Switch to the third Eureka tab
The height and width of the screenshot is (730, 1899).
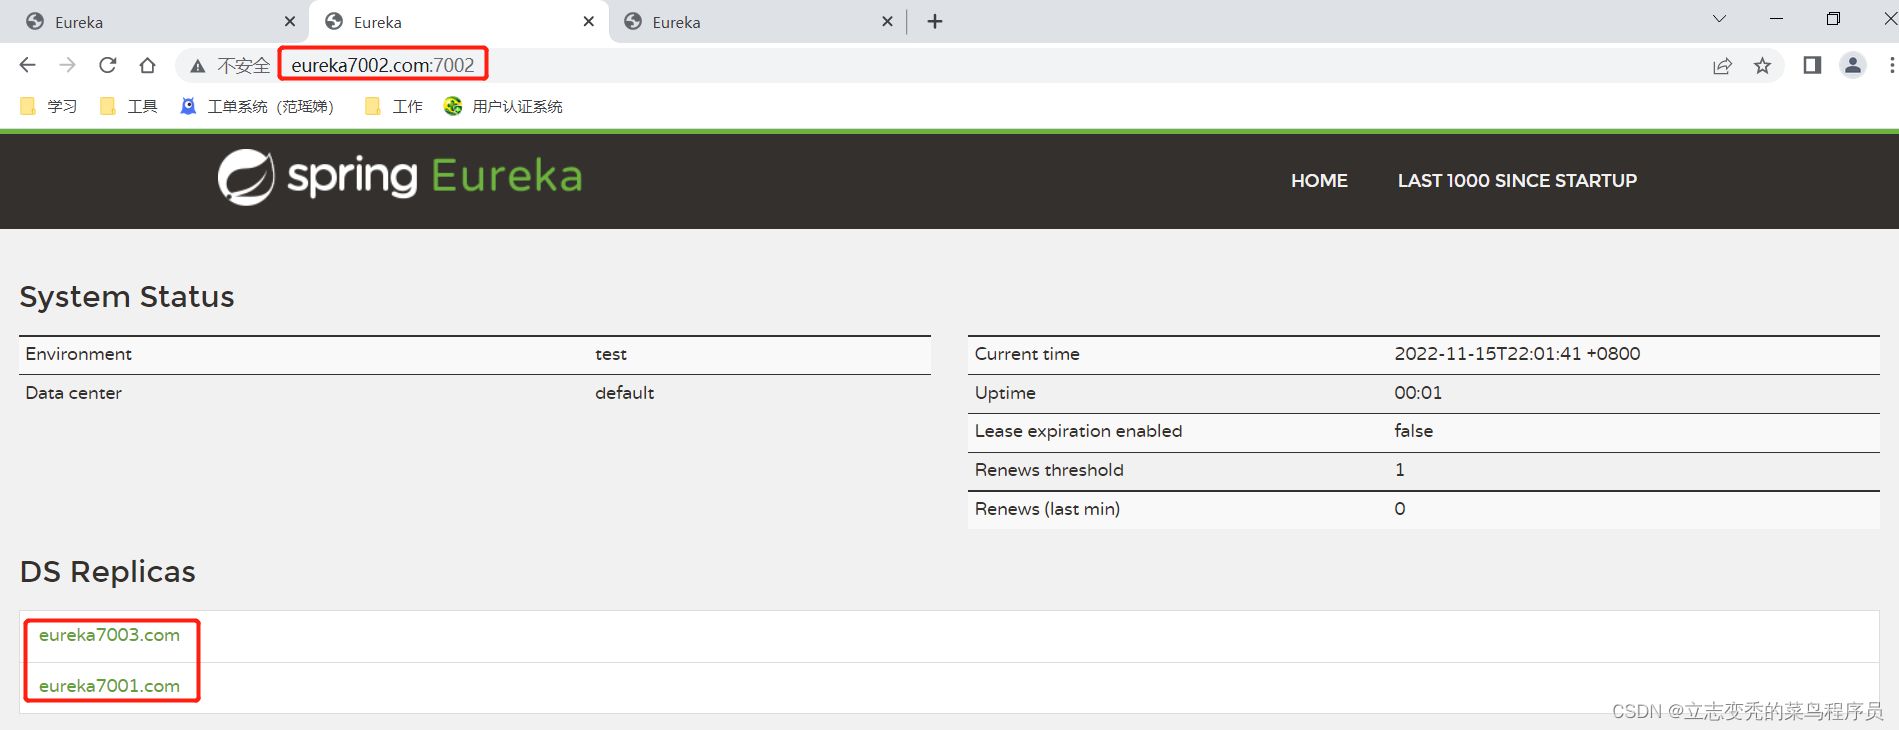758,22
